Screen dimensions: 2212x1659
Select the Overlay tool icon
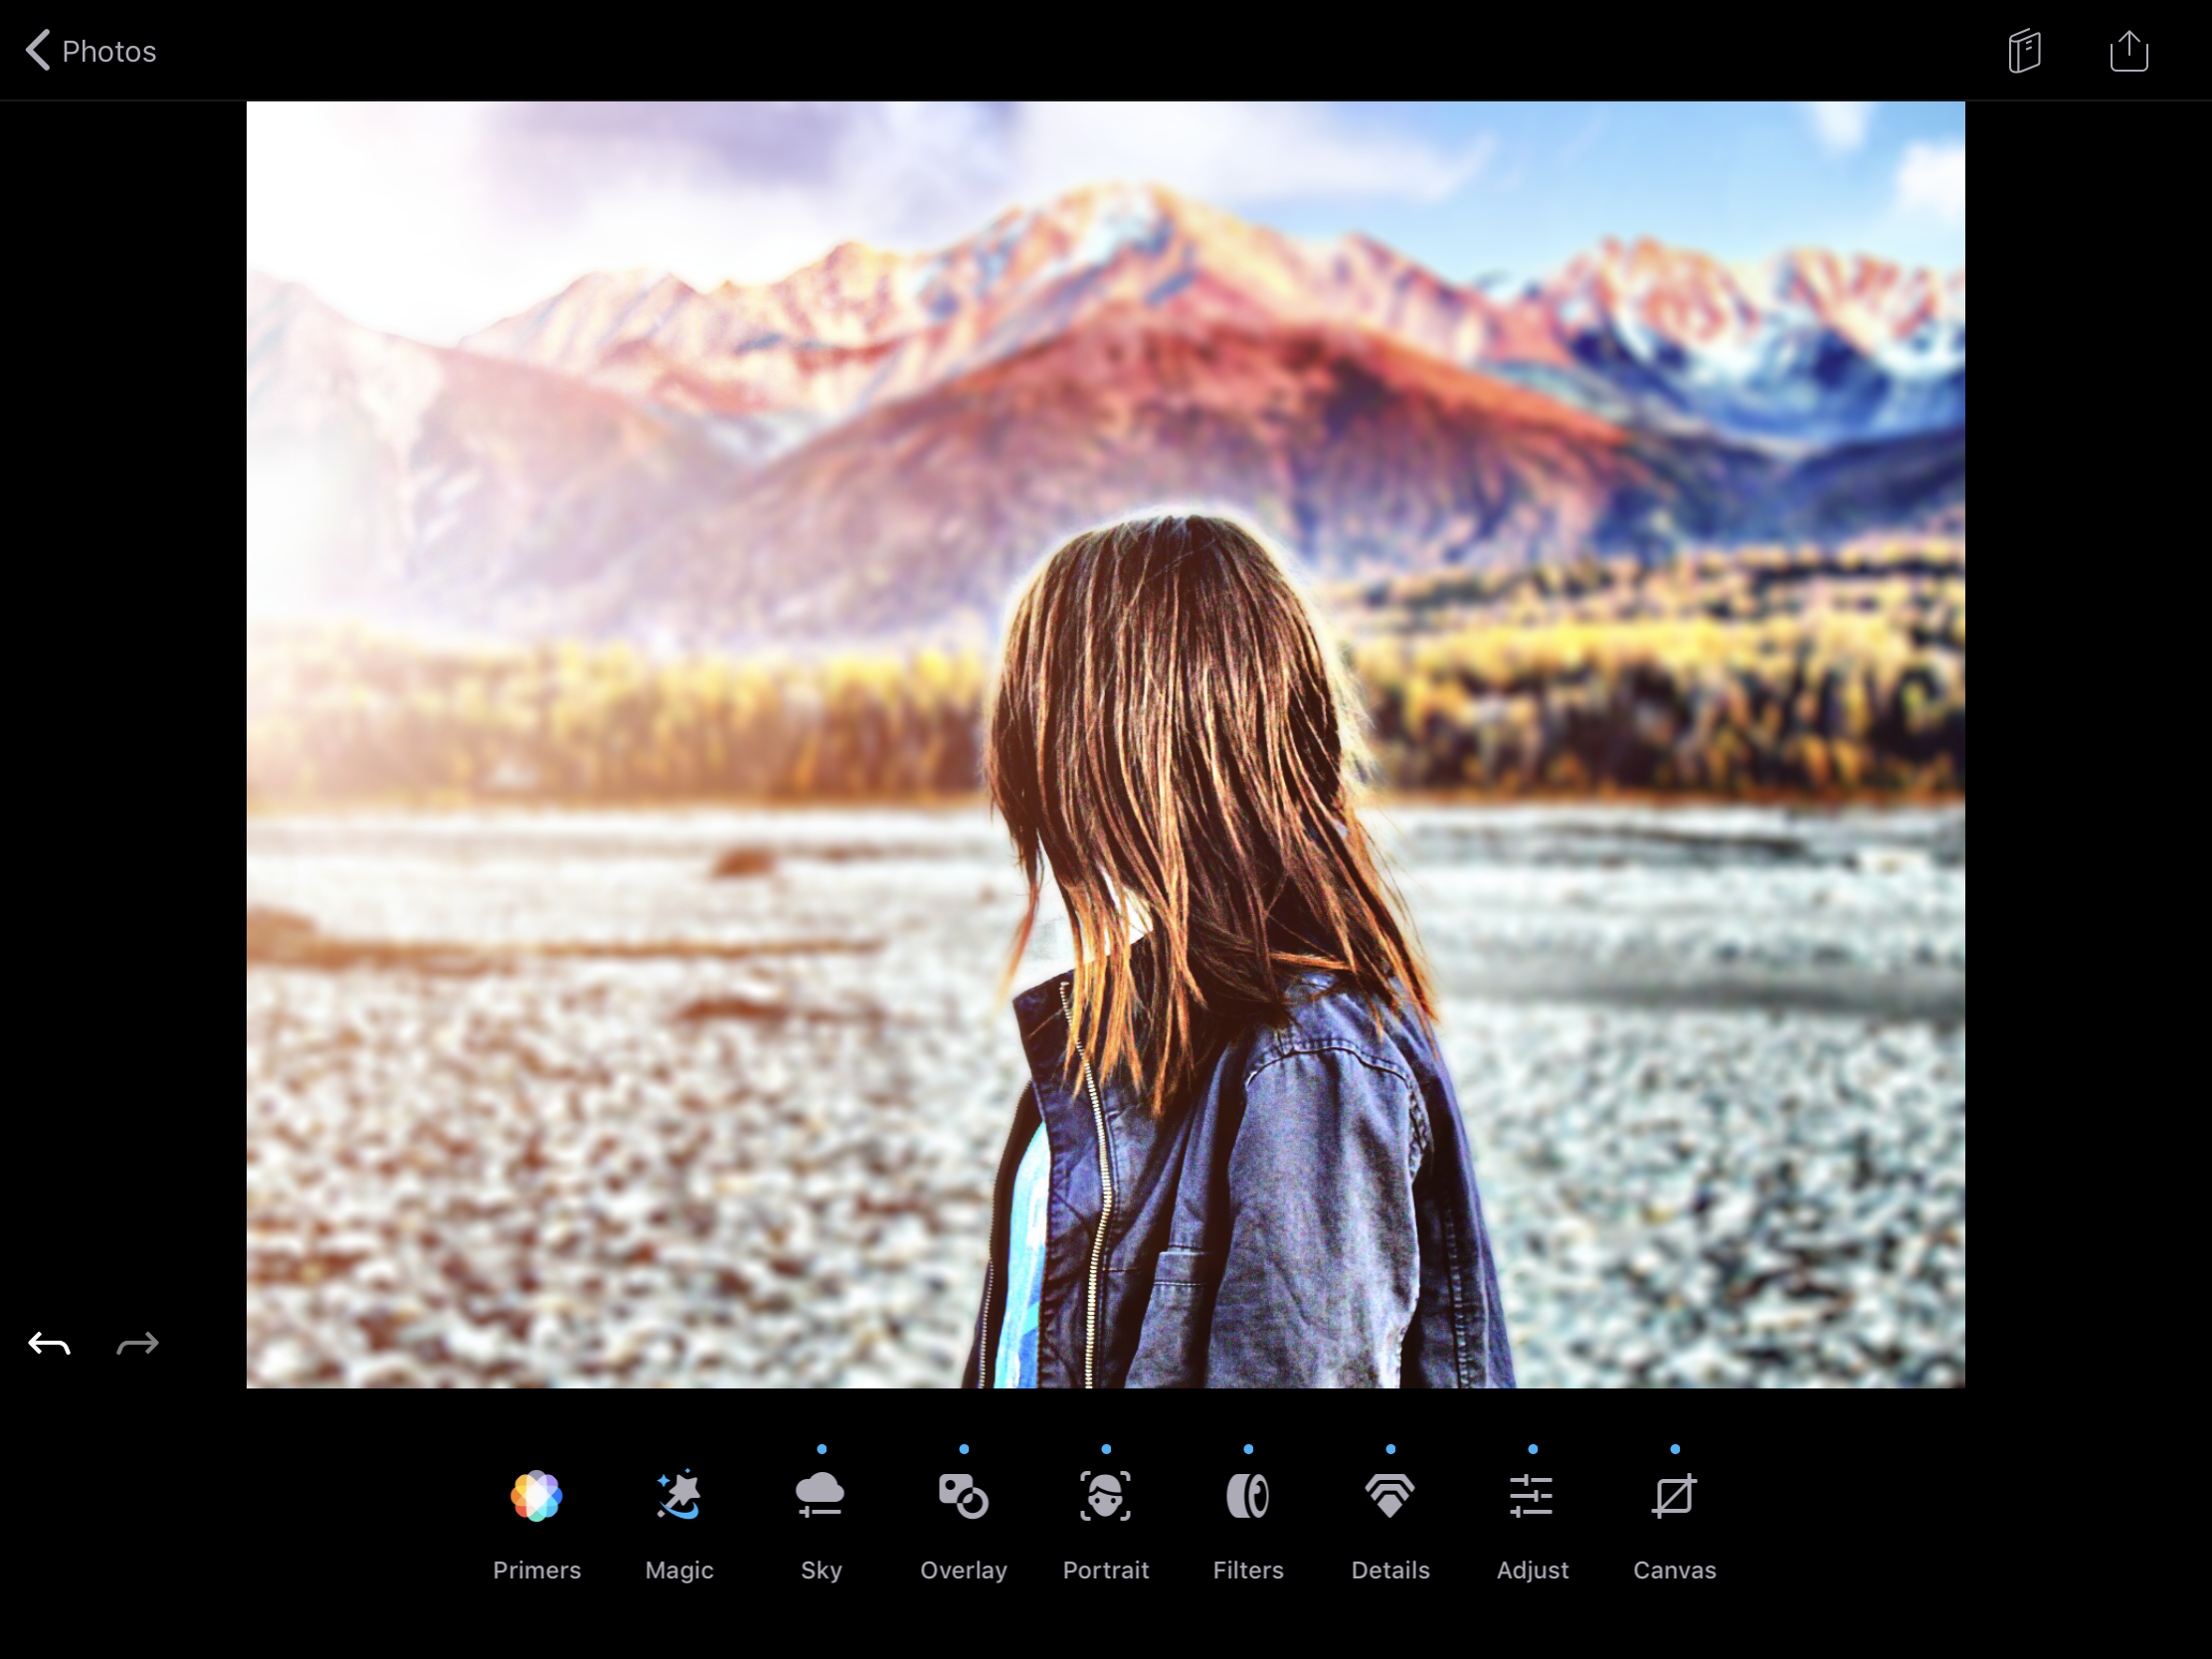point(963,1495)
